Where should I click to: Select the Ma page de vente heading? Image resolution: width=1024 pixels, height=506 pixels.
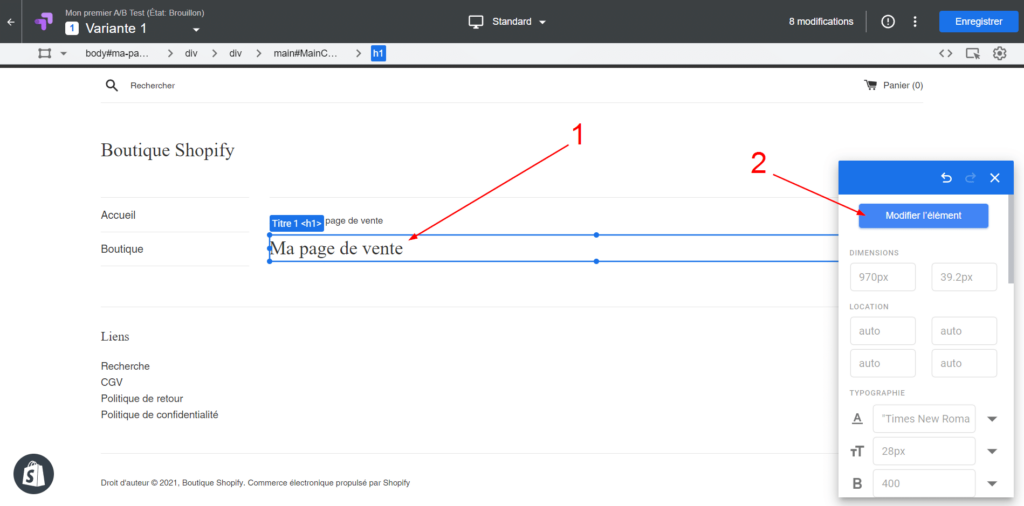pyautogui.click(x=336, y=249)
